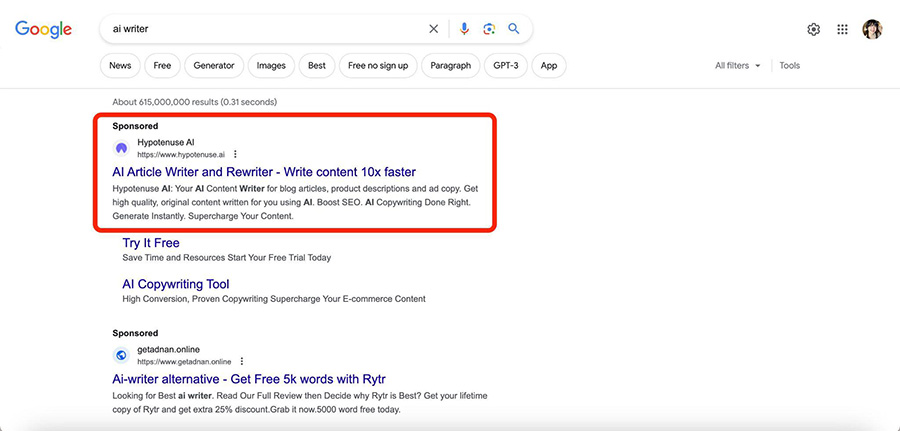Open the AI Article Writer and Rewriter link
Viewport: 900px width, 431px height.
pos(264,172)
